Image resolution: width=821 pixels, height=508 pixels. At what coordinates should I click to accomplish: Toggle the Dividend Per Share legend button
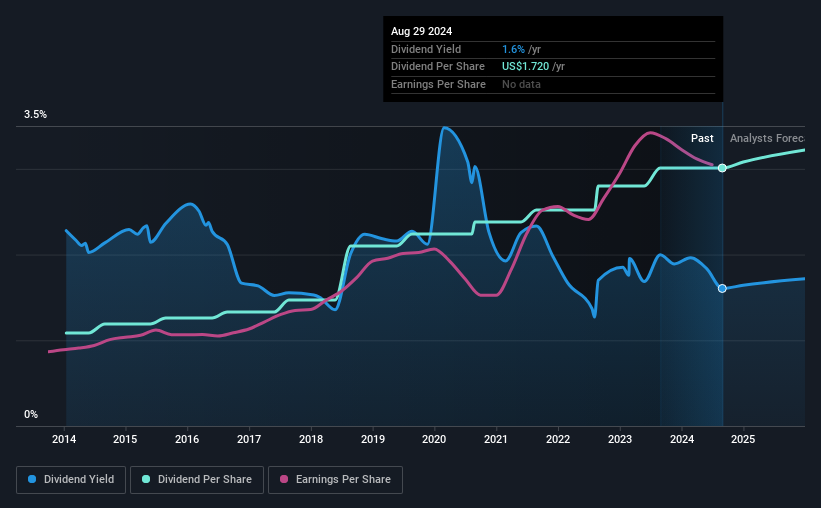tap(197, 480)
